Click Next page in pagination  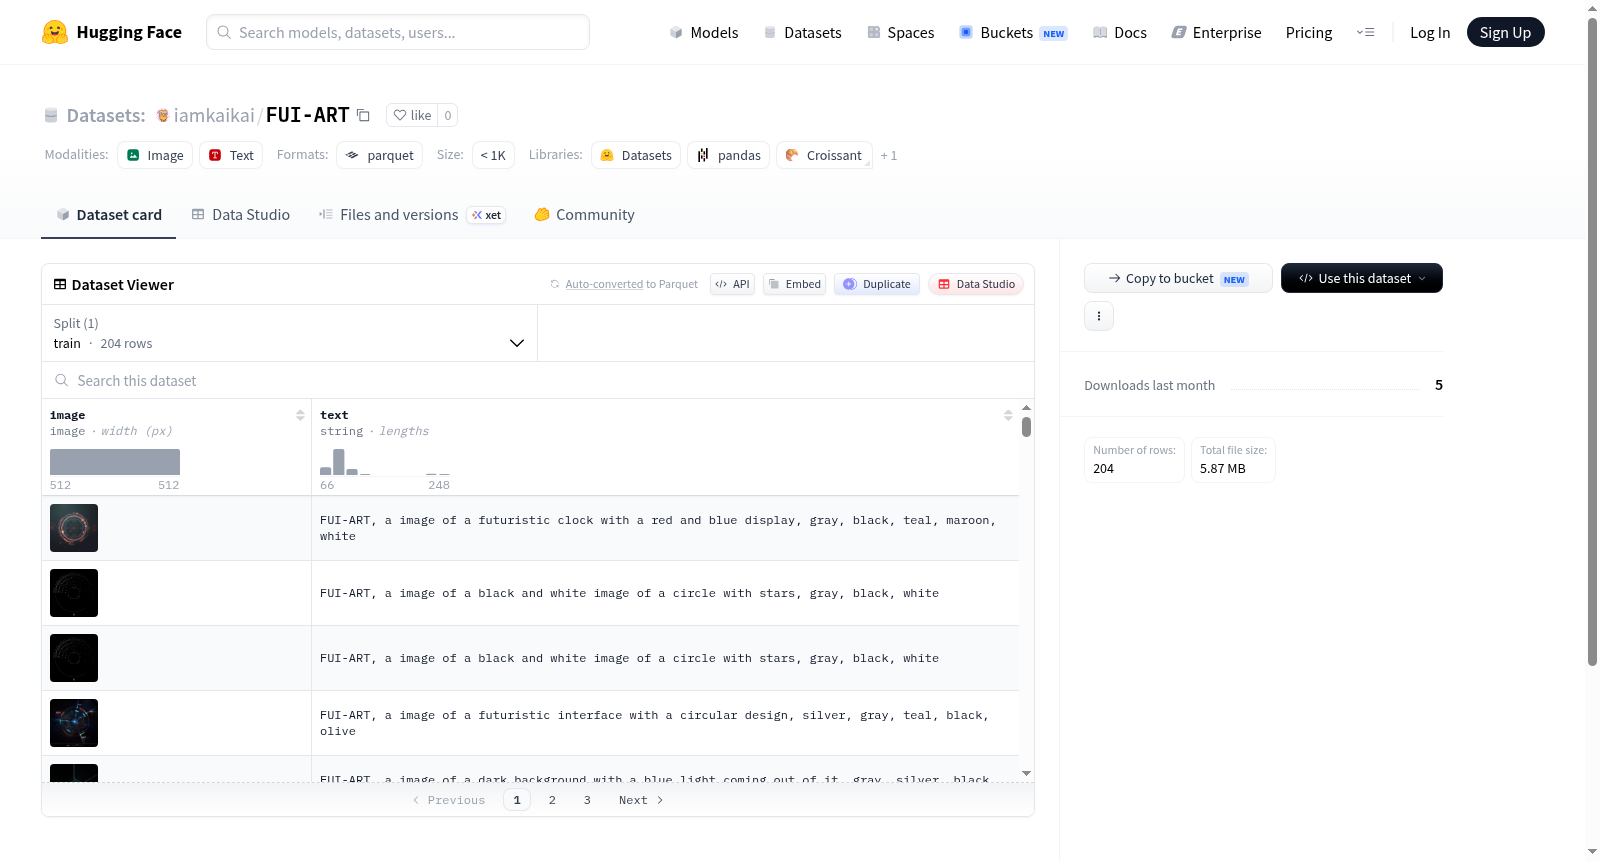point(641,800)
